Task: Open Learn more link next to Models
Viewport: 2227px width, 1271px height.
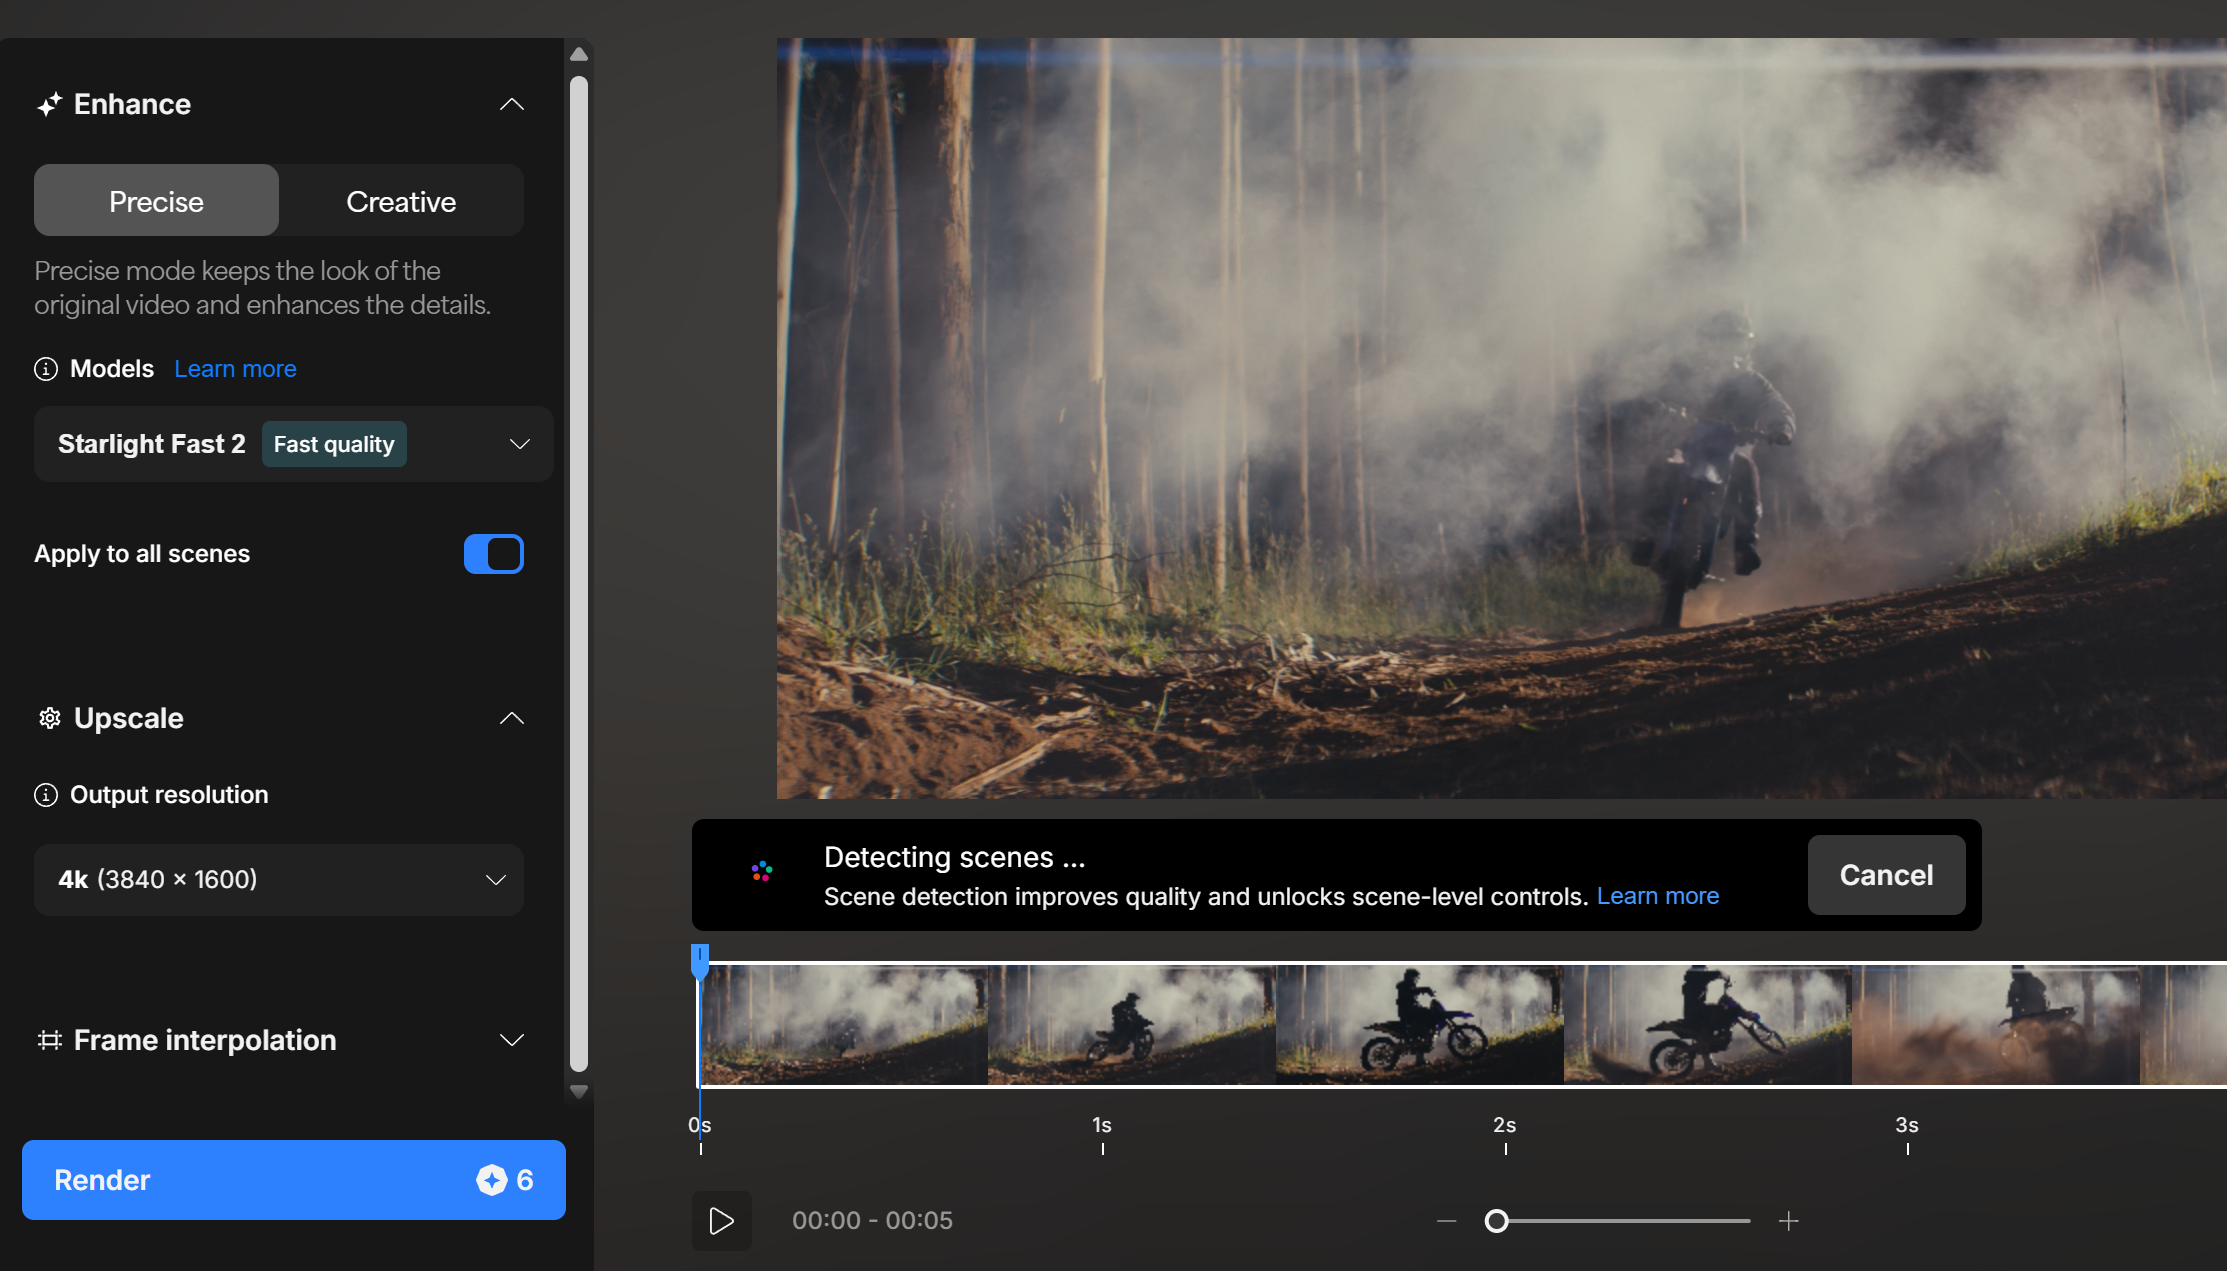Action: [235, 369]
